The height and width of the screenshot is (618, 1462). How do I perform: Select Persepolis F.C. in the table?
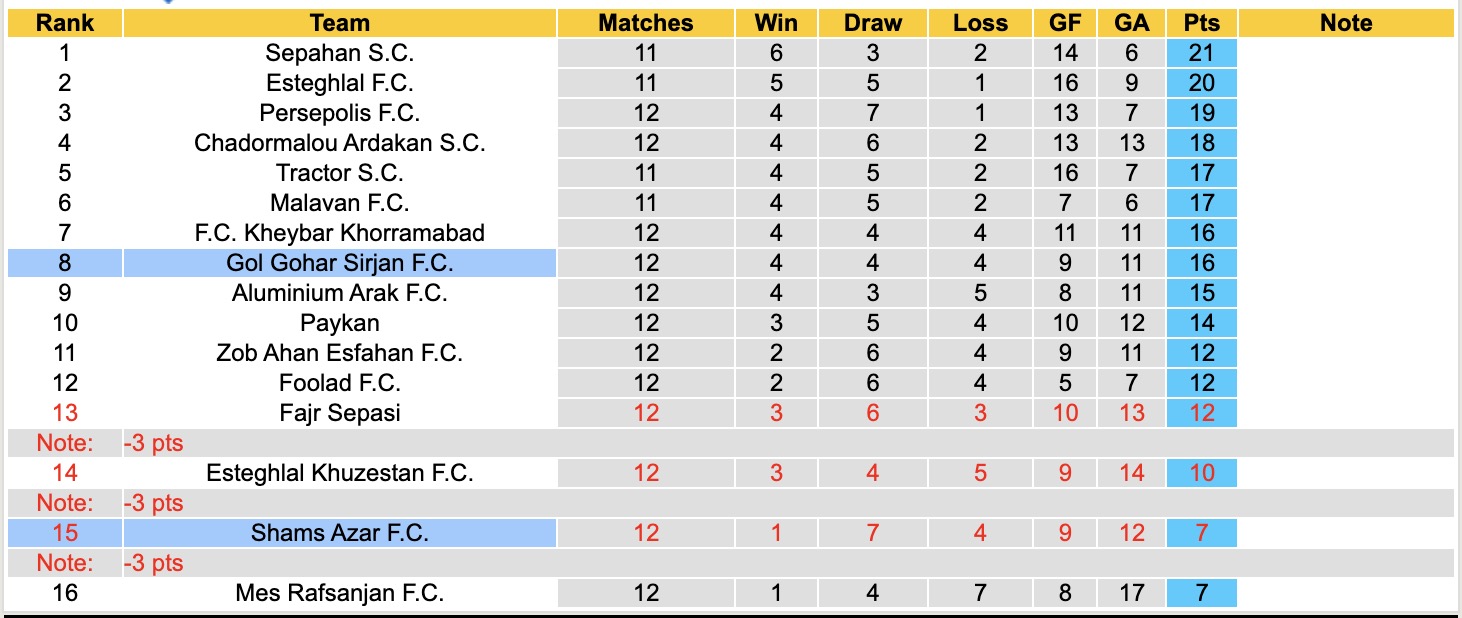point(340,113)
